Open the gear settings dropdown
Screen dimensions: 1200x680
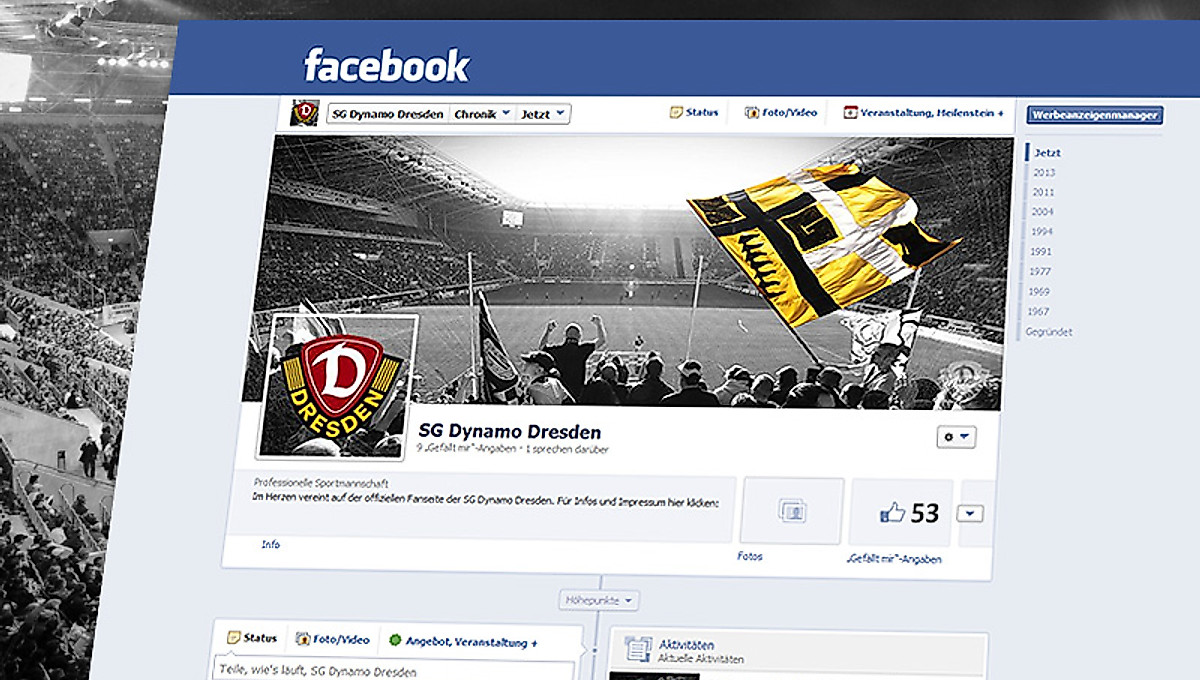tap(955, 437)
